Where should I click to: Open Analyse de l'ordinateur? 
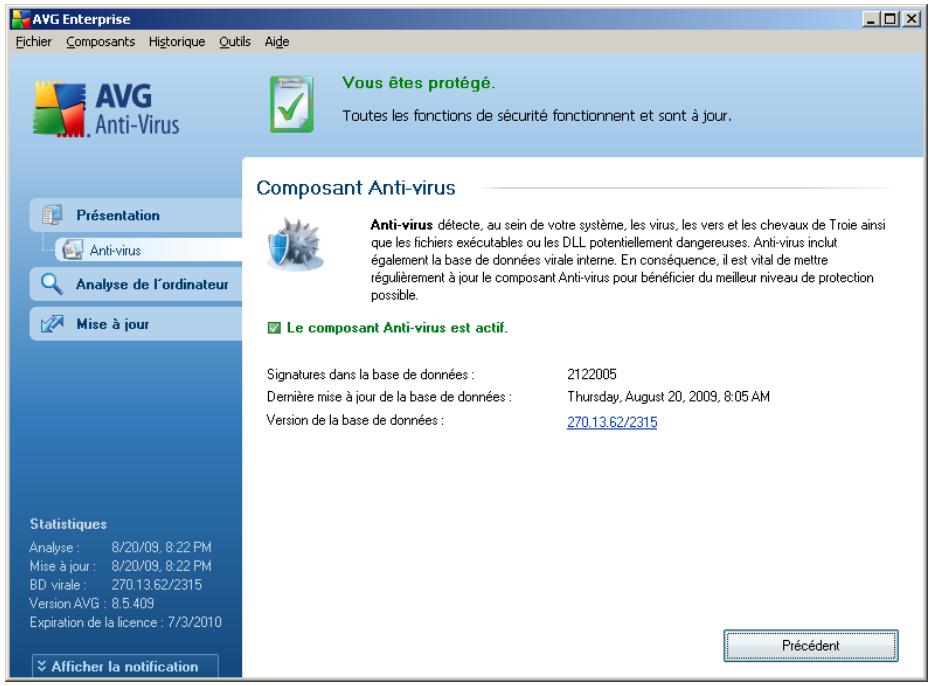(136, 284)
